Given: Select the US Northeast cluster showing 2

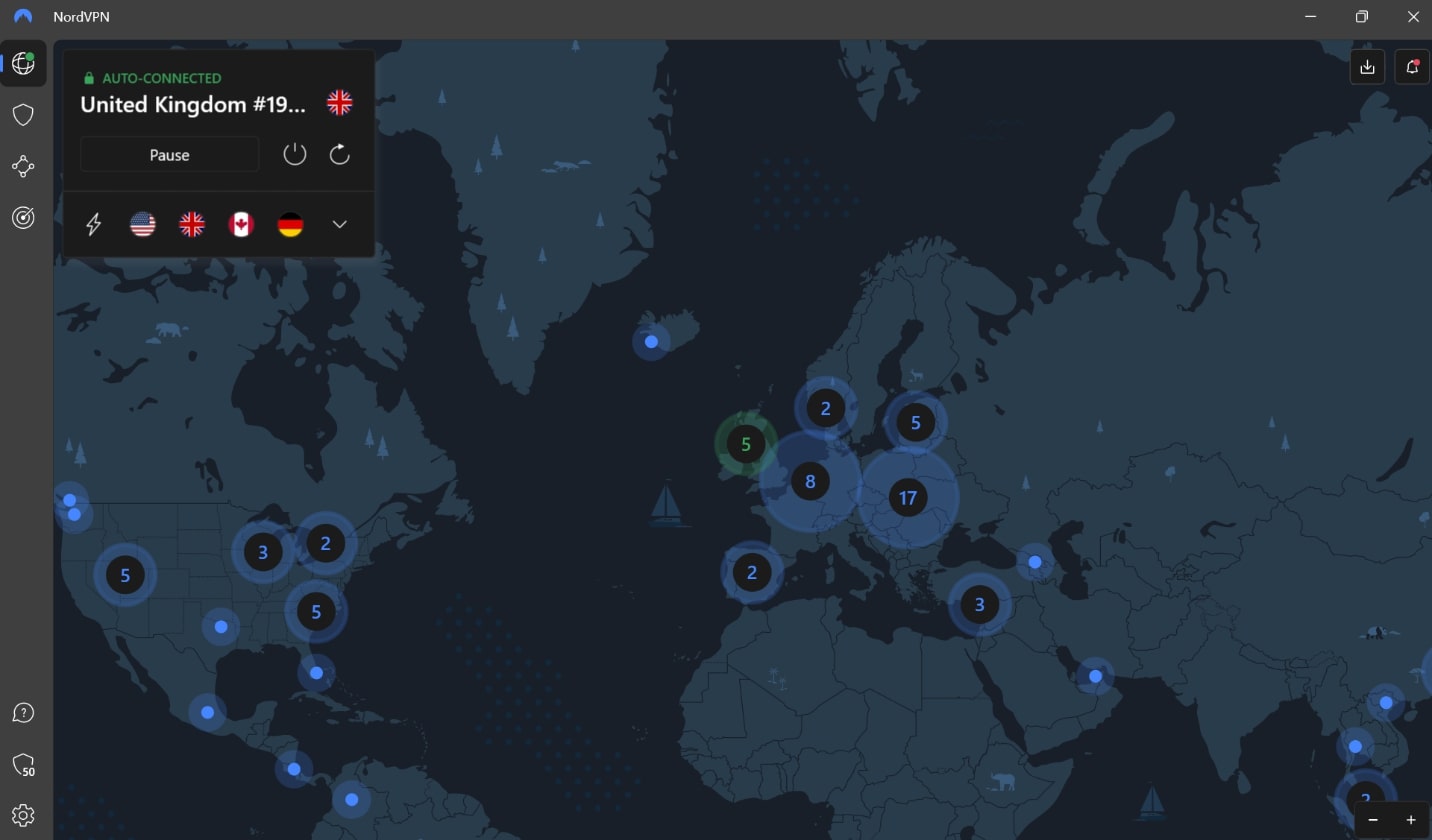Looking at the screenshot, I should click(325, 543).
